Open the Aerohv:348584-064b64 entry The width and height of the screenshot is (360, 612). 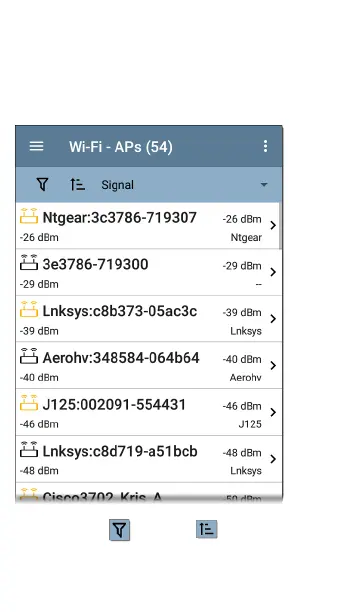(148, 365)
